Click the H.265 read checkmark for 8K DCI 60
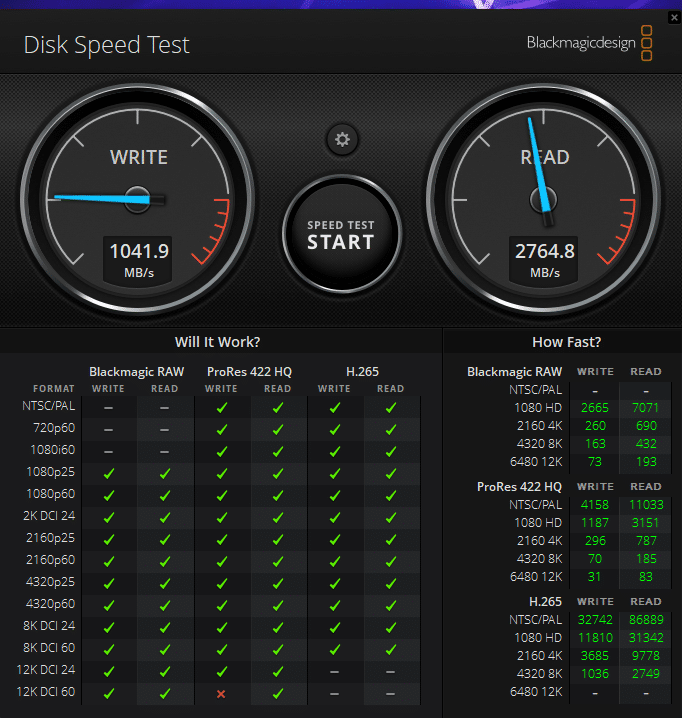This screenshot has height=718, width=682. point(391,649)
